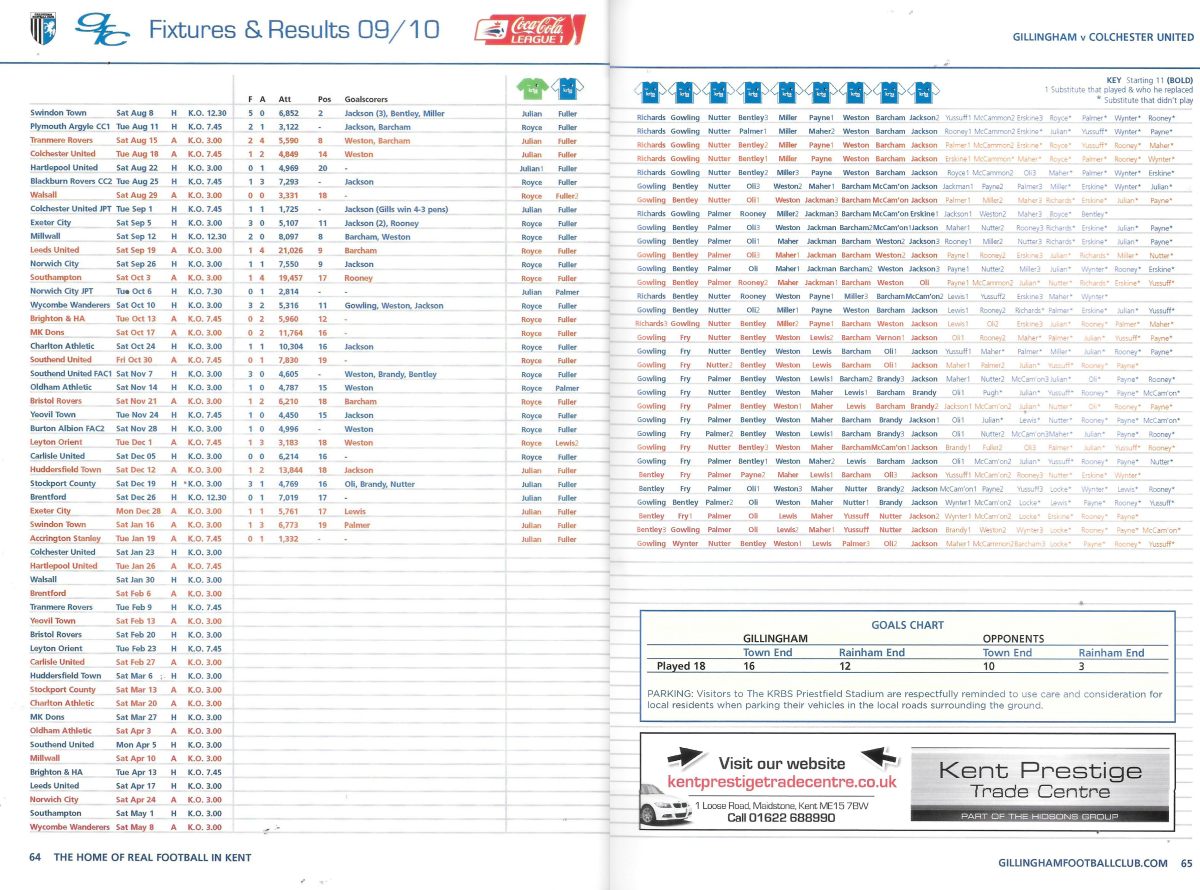This screenshot has width=1200, height=890.
Task: Click the blue shirt above the Richards column
Action: pyautogui.click(x=649, y=91)
